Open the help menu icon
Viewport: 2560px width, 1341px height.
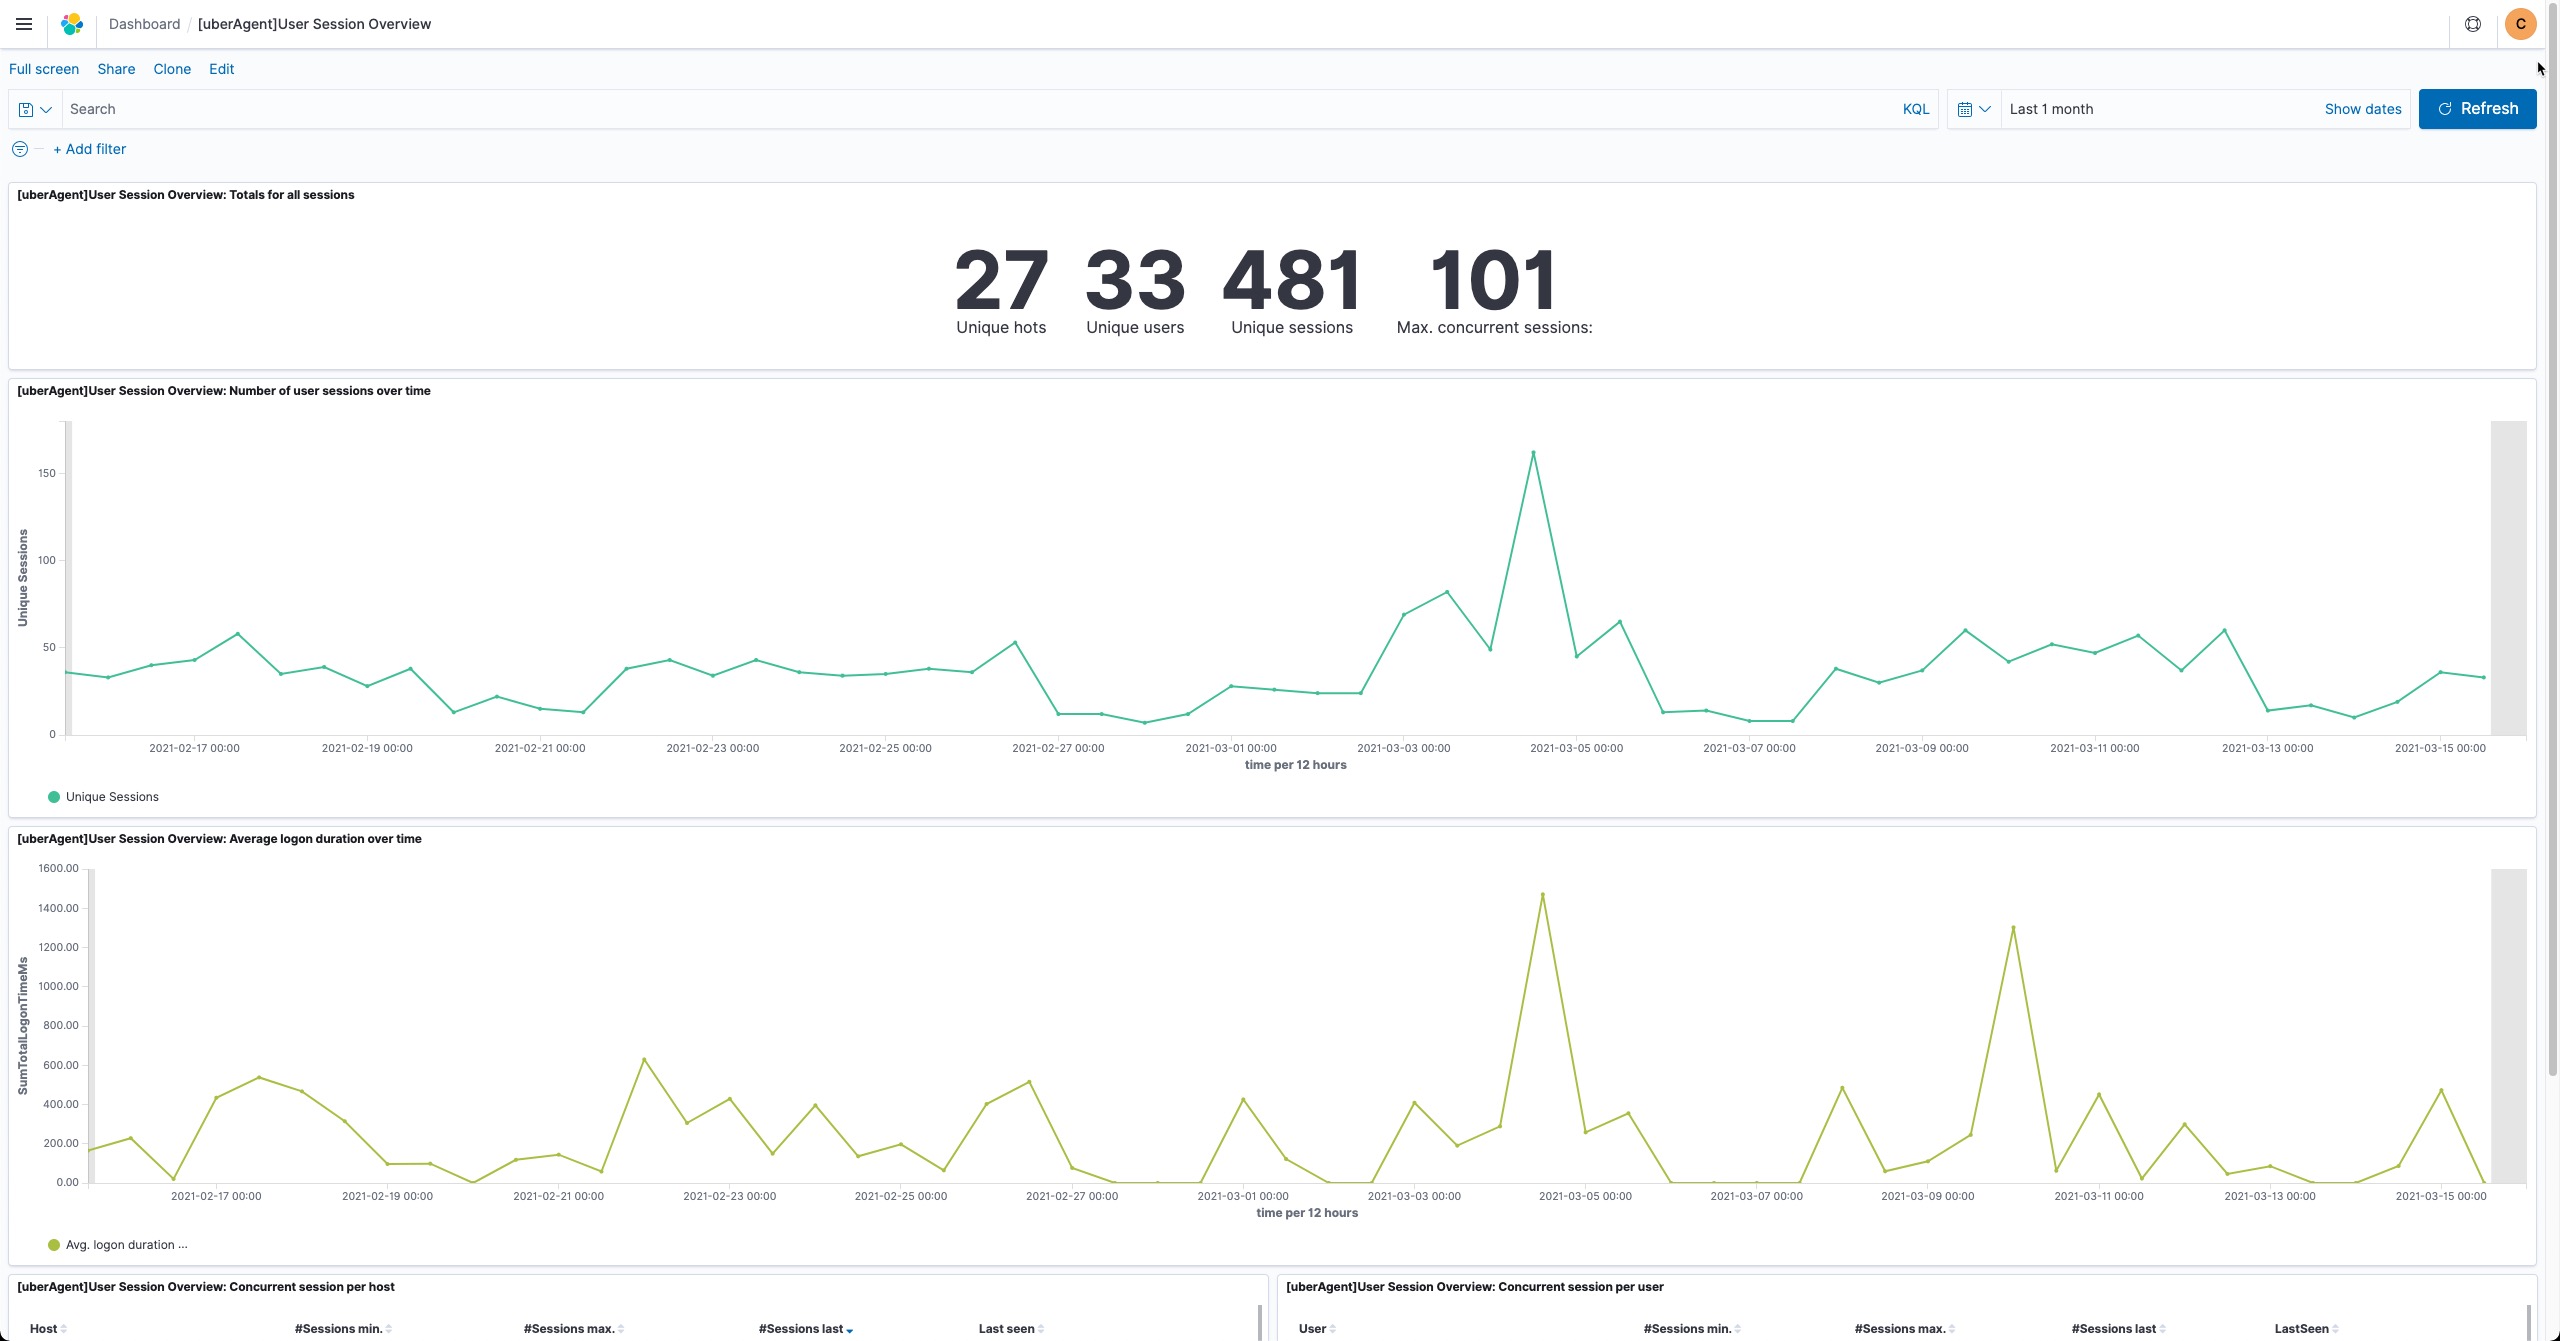pyautogui.click(x=2472, y=24)
